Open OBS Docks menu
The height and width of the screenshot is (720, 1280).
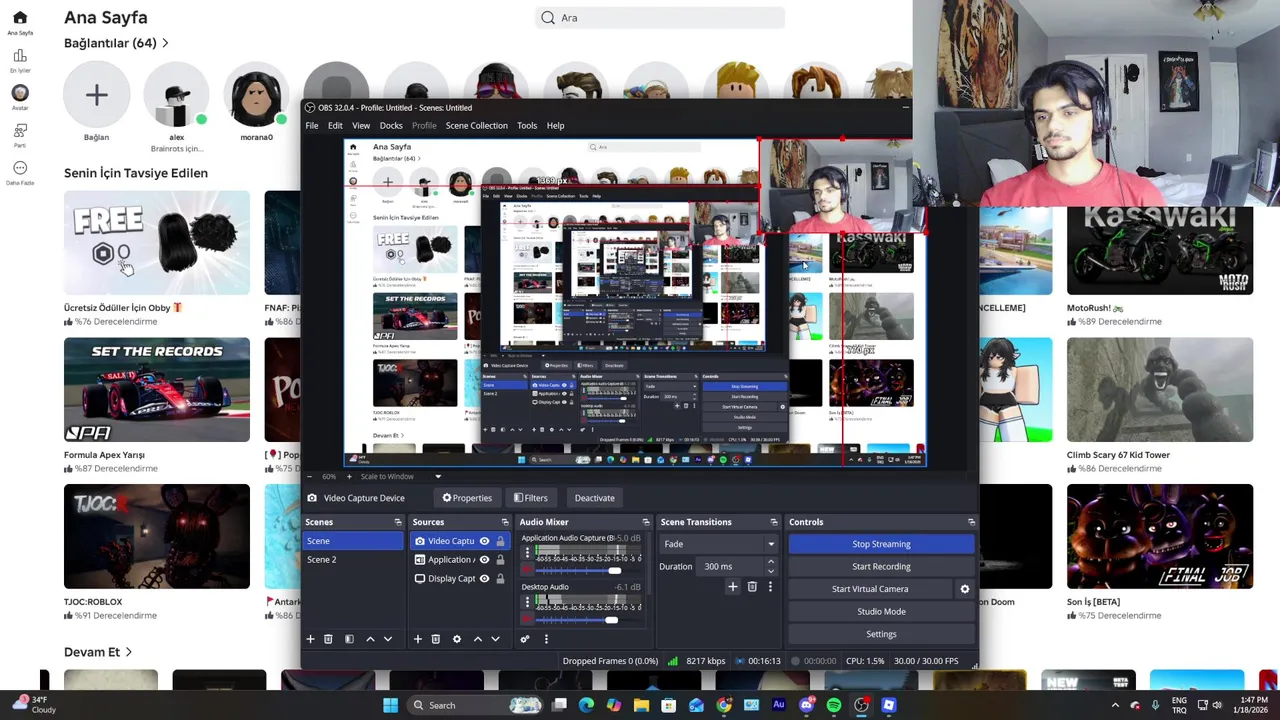point(391,126)
